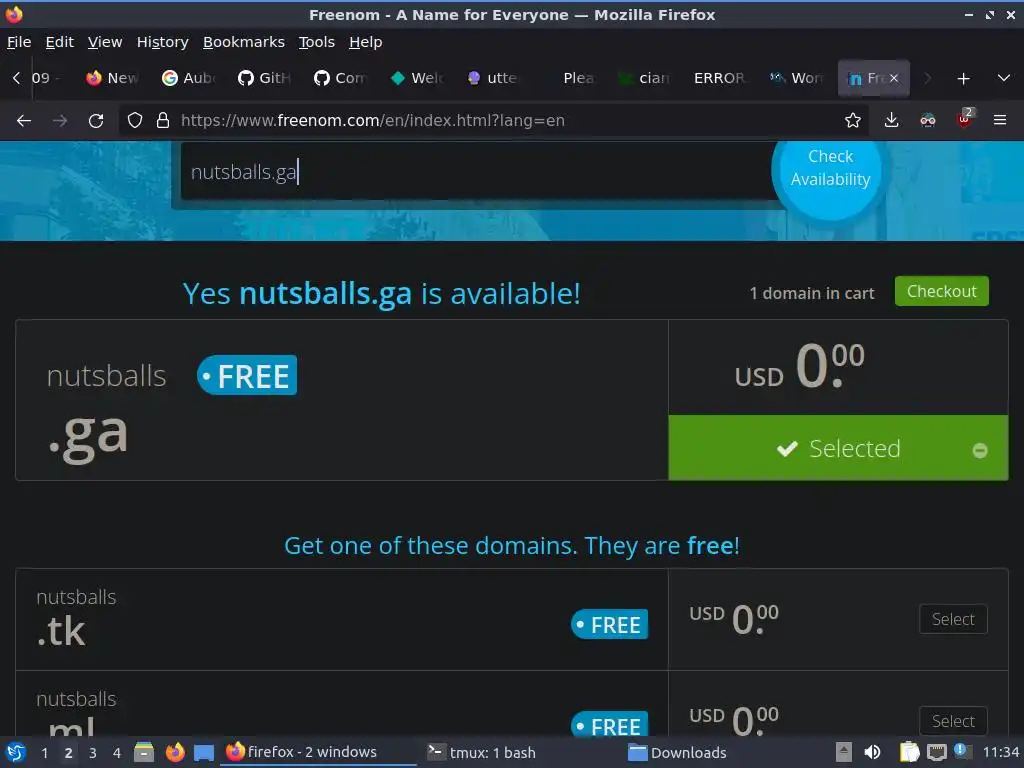Click the green Checkout button
Viewport: 1024px width, 768px height.
click(x=942, y=291)
